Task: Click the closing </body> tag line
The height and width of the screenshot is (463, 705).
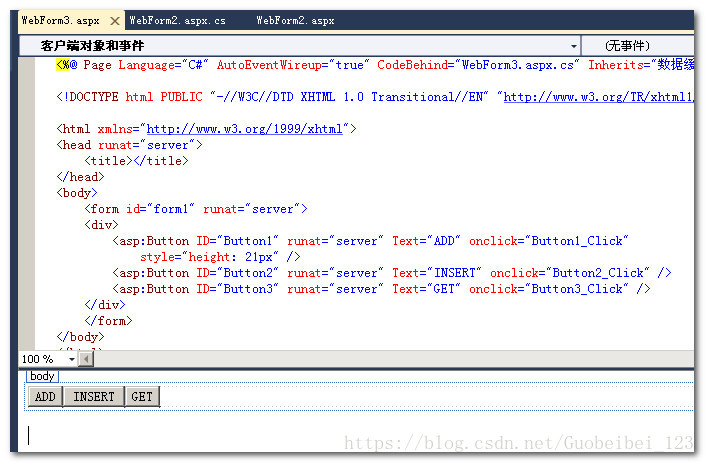Action: click(80, 337)
